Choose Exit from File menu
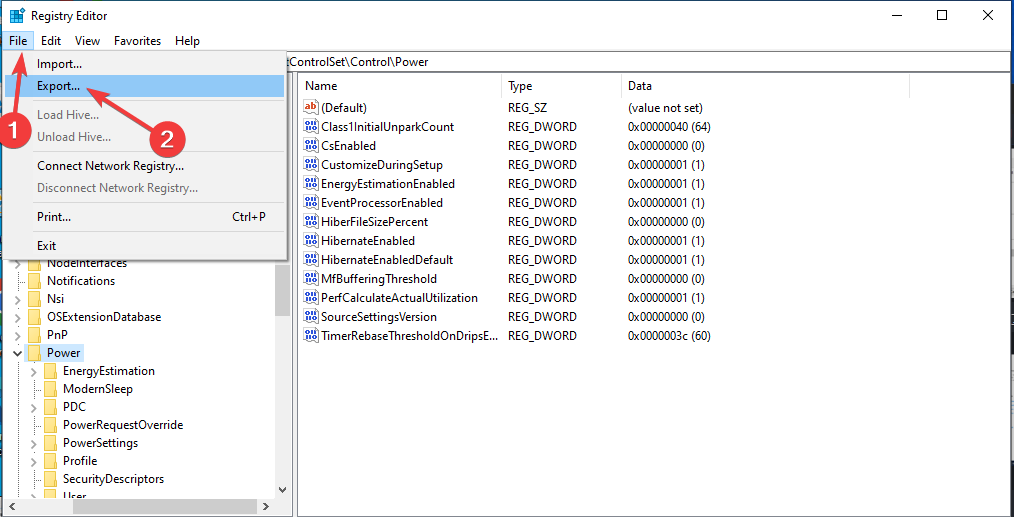The image size is (1014, 517). coord(144,246)
